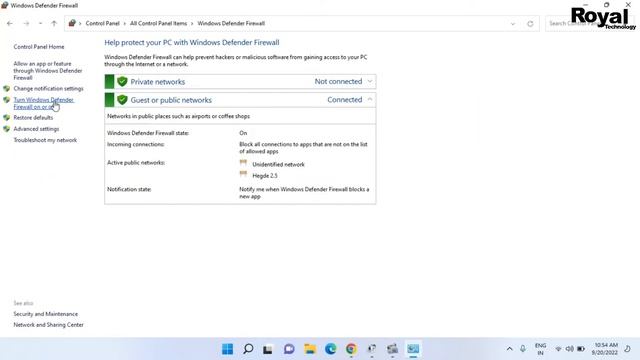This screenshot has height=360, width=640.
Task: Select All Control Panel Items breadcrumb
Action: pyautogui.click(x=158, y=23)
